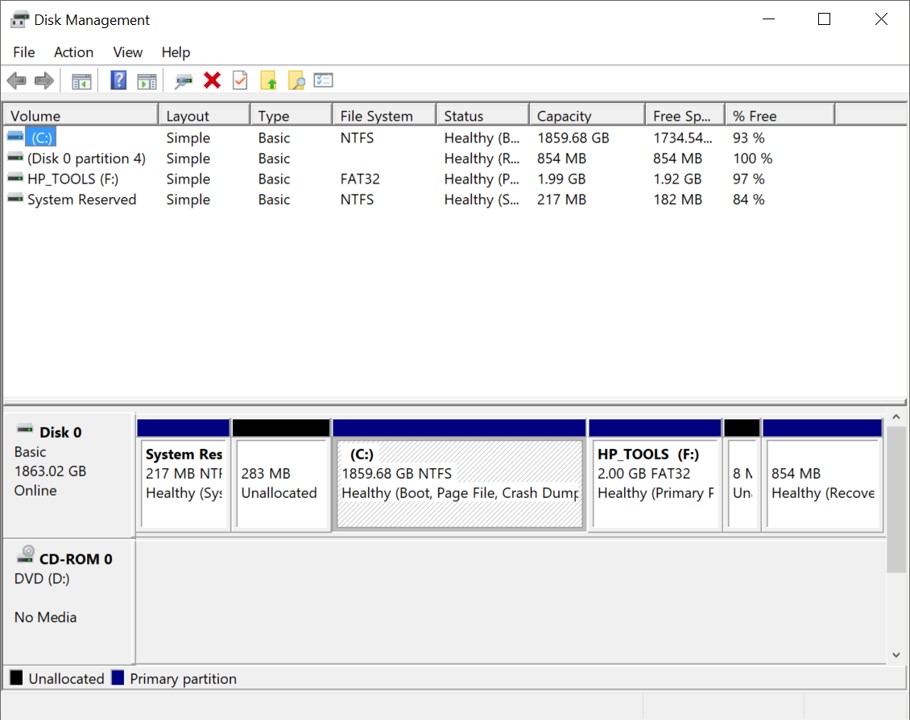Click the black Unallocated legend swatch
The image size is (910, 720).
click(16, 678)
